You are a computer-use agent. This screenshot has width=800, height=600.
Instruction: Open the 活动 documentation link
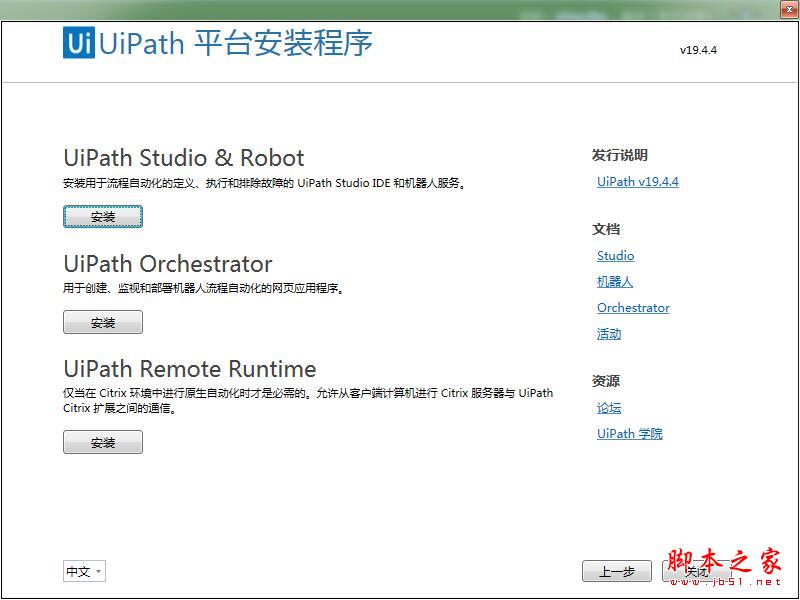pyautogui.click(x=609, y=334)
